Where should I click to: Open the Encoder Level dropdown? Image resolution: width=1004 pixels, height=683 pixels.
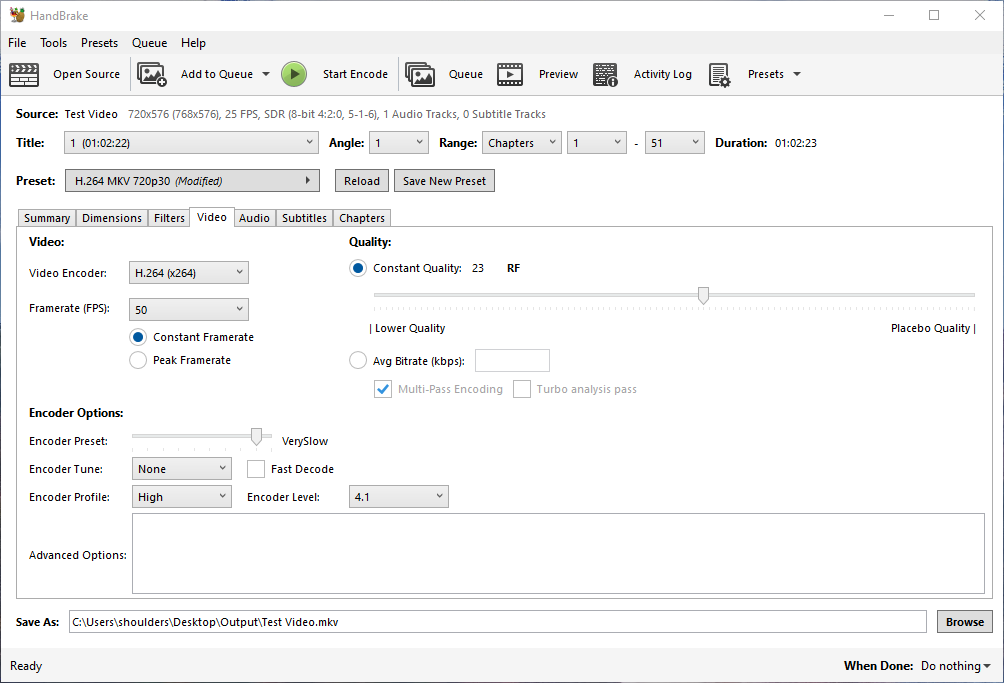tap(399, 497)
